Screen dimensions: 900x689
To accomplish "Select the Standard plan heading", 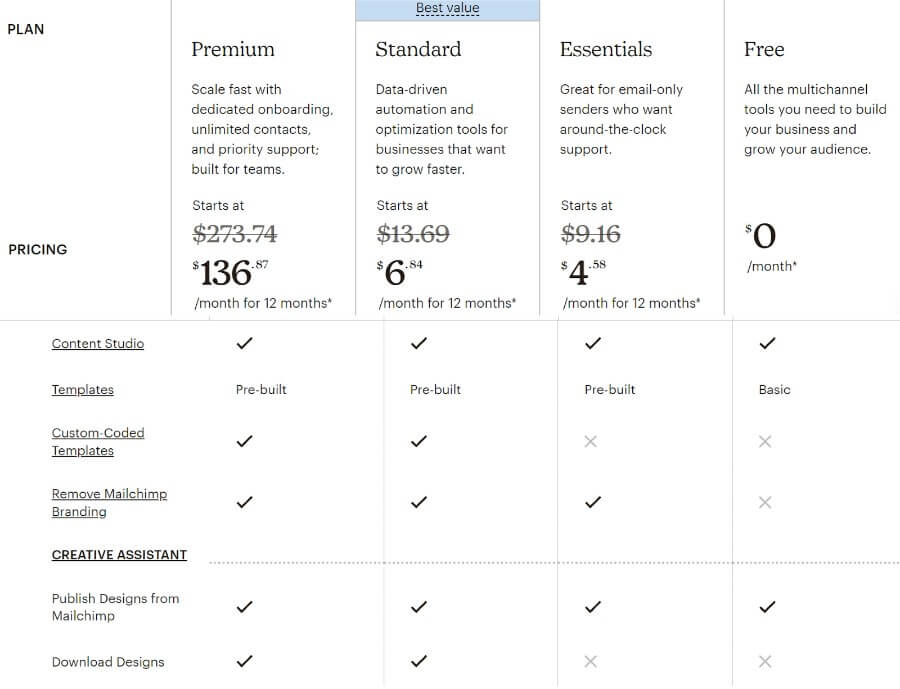I will 418,49.
